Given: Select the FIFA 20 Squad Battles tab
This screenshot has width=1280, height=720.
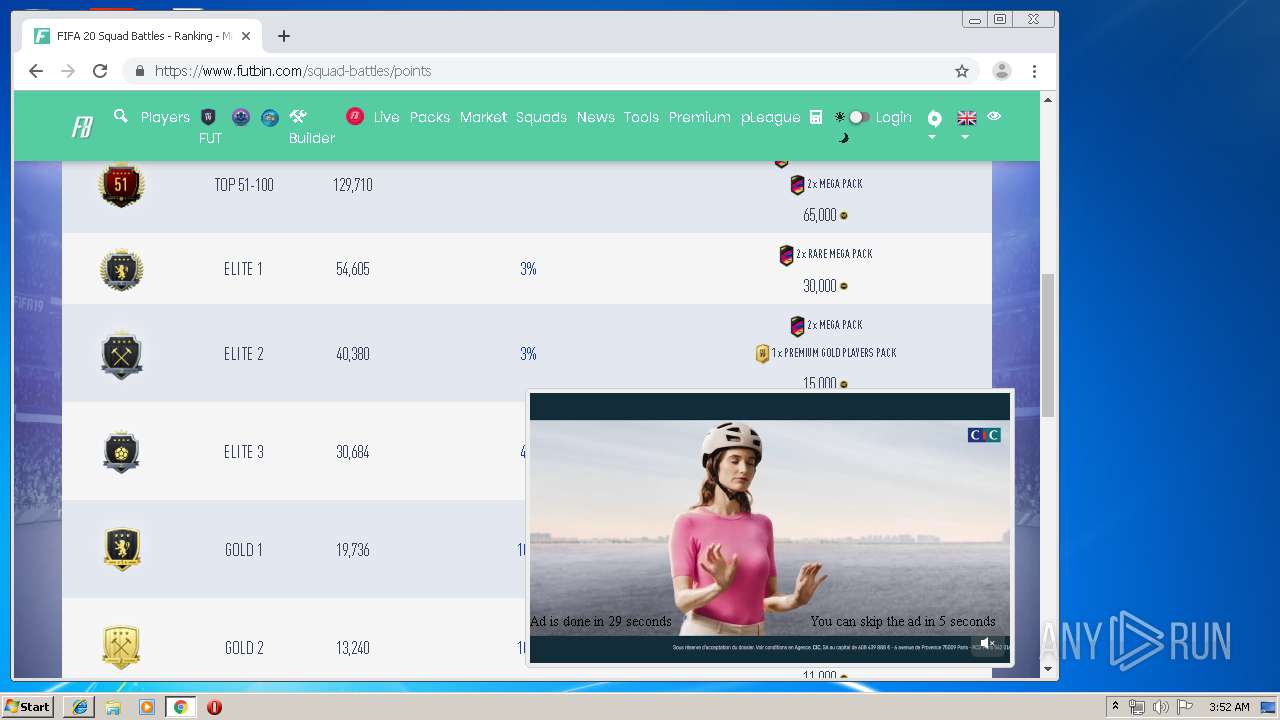Looking at the screenshot, I should (x=142, y=36).
